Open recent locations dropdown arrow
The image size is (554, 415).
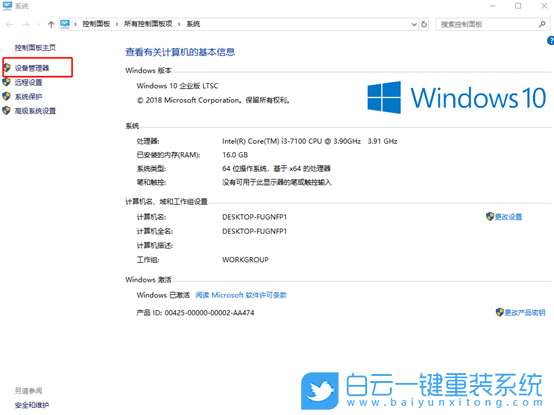tap(39, 24)
